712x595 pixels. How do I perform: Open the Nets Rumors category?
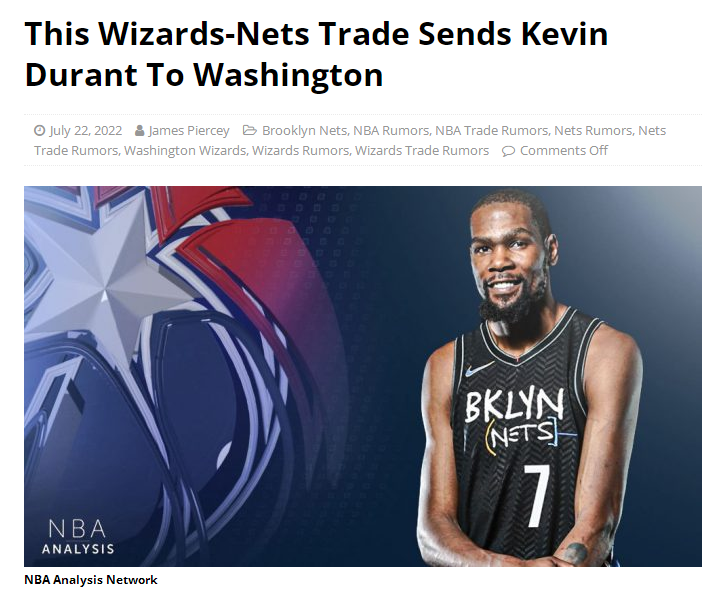pos(593,131)
